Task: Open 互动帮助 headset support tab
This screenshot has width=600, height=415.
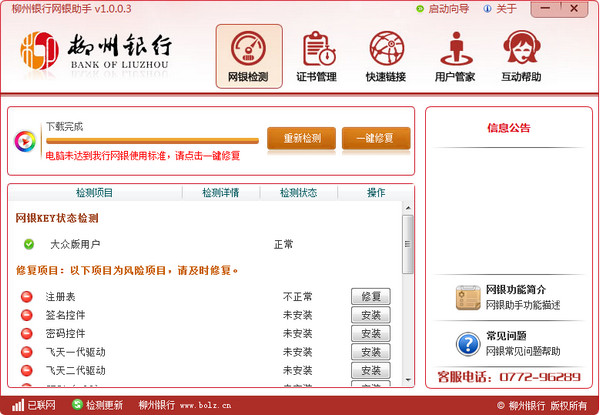Action: [521, 56]
